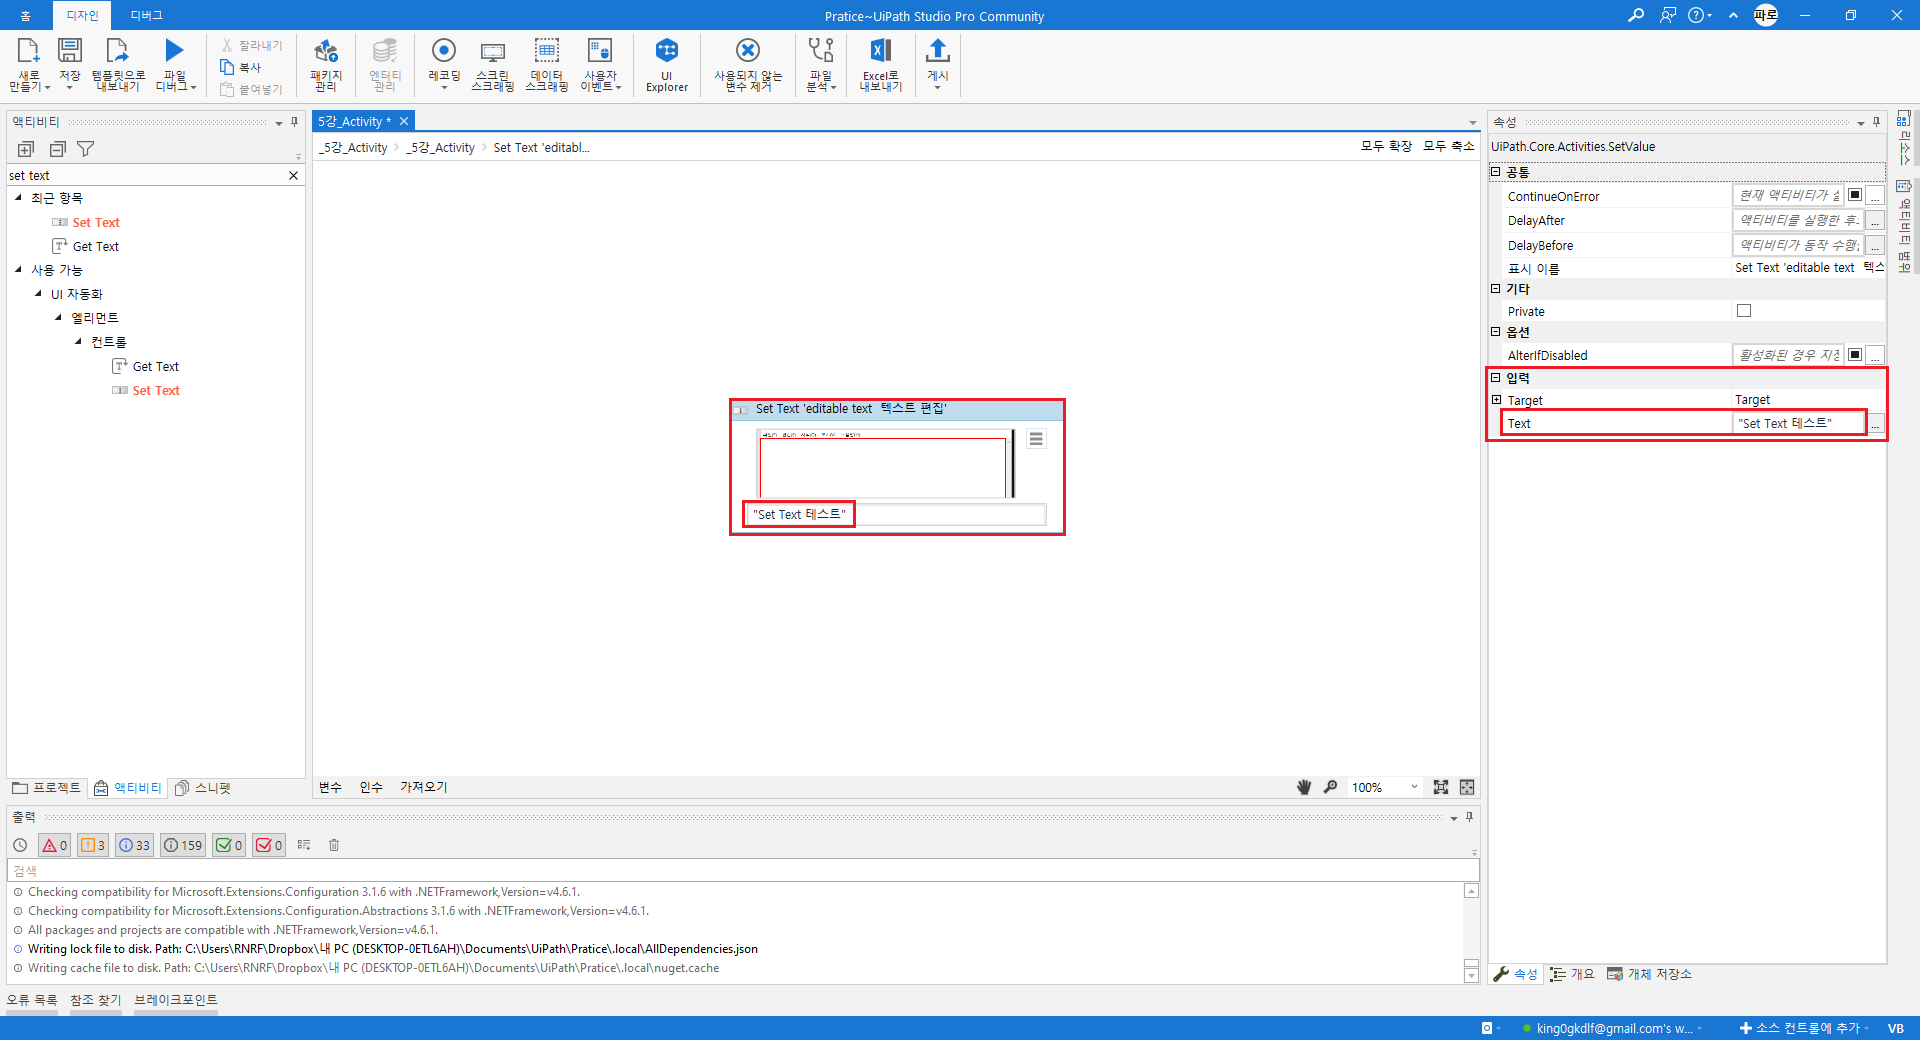The width and height of the screenshot is (1920, 1040).
Task: Collapse the UI 자동화 tree node
Action: 38,294
